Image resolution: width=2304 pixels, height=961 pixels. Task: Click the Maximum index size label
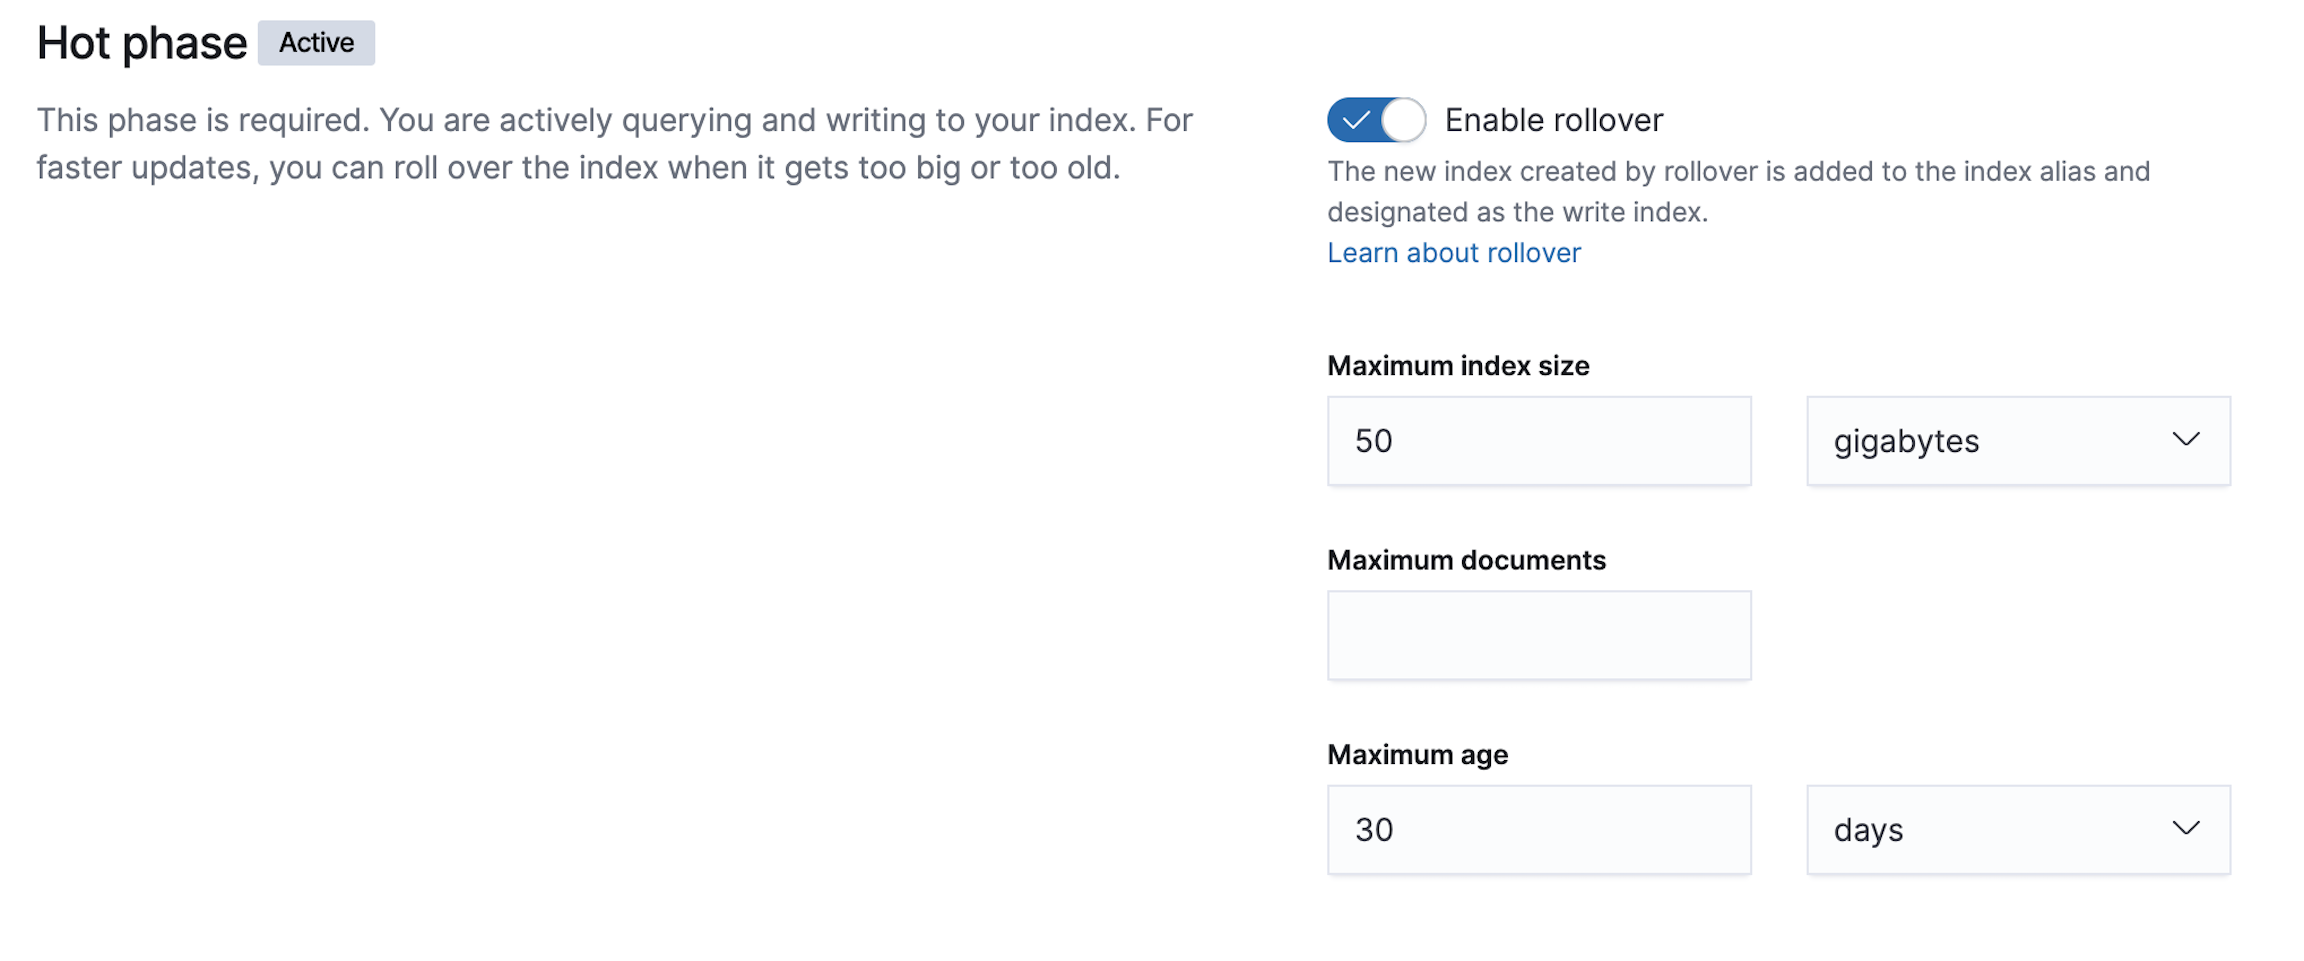click(1457, 365)
